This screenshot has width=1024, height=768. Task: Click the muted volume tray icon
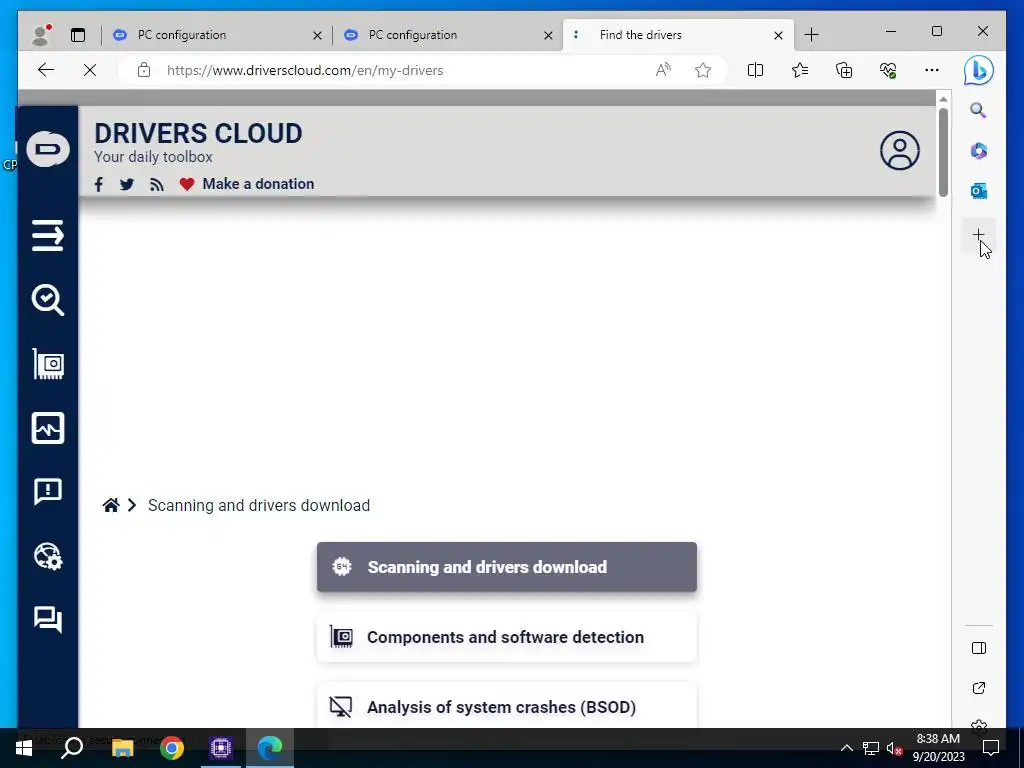[894, 748]
